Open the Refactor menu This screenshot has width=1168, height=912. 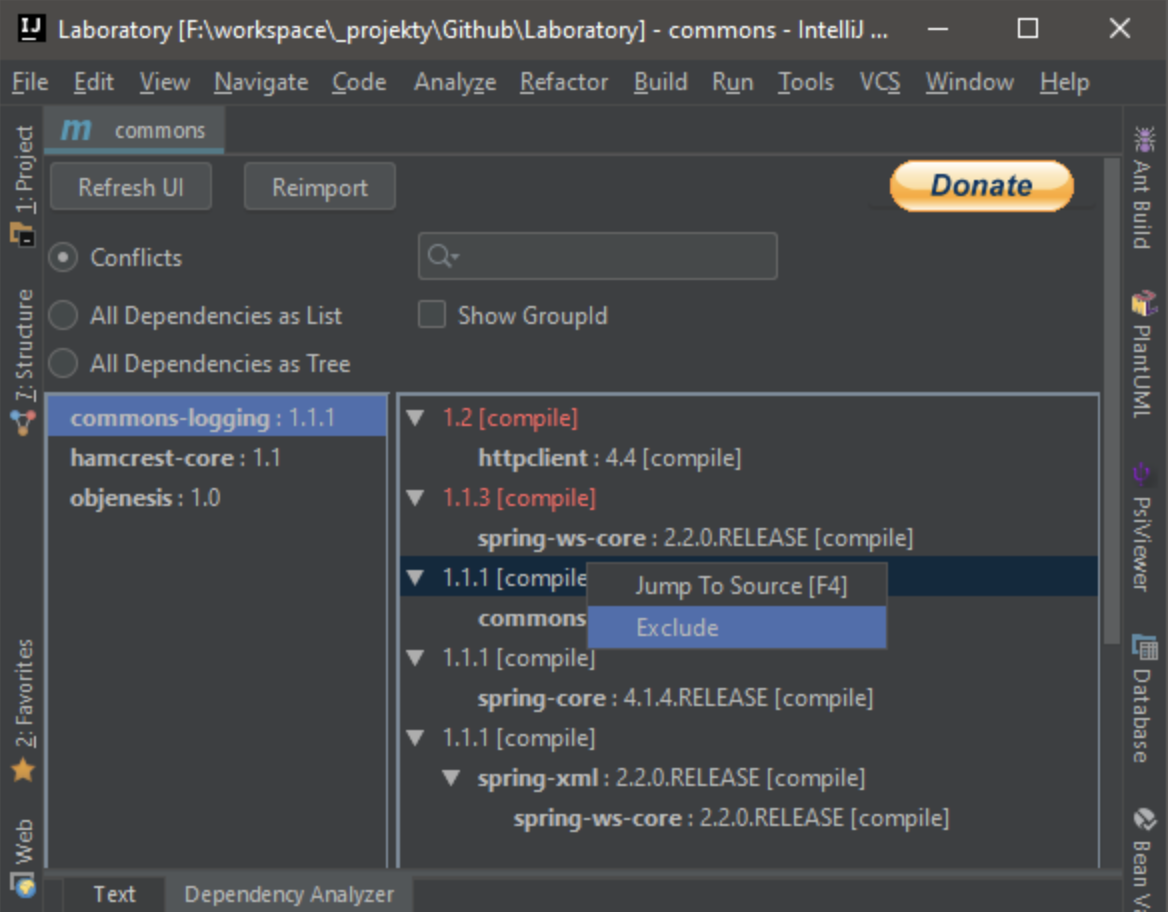click(564, 82)
